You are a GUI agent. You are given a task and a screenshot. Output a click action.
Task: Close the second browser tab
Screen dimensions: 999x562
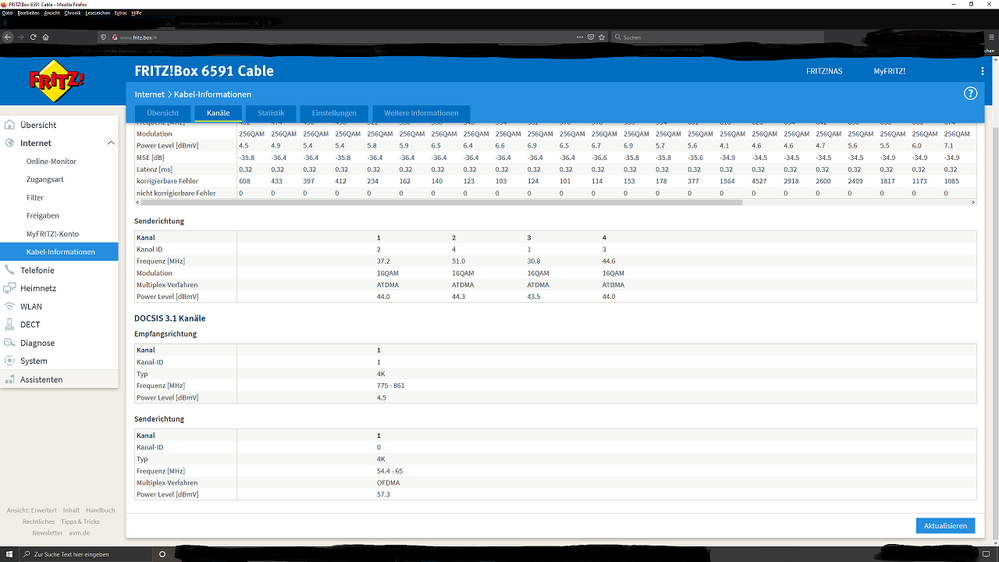pyautogui.click(x=256, y=23)
